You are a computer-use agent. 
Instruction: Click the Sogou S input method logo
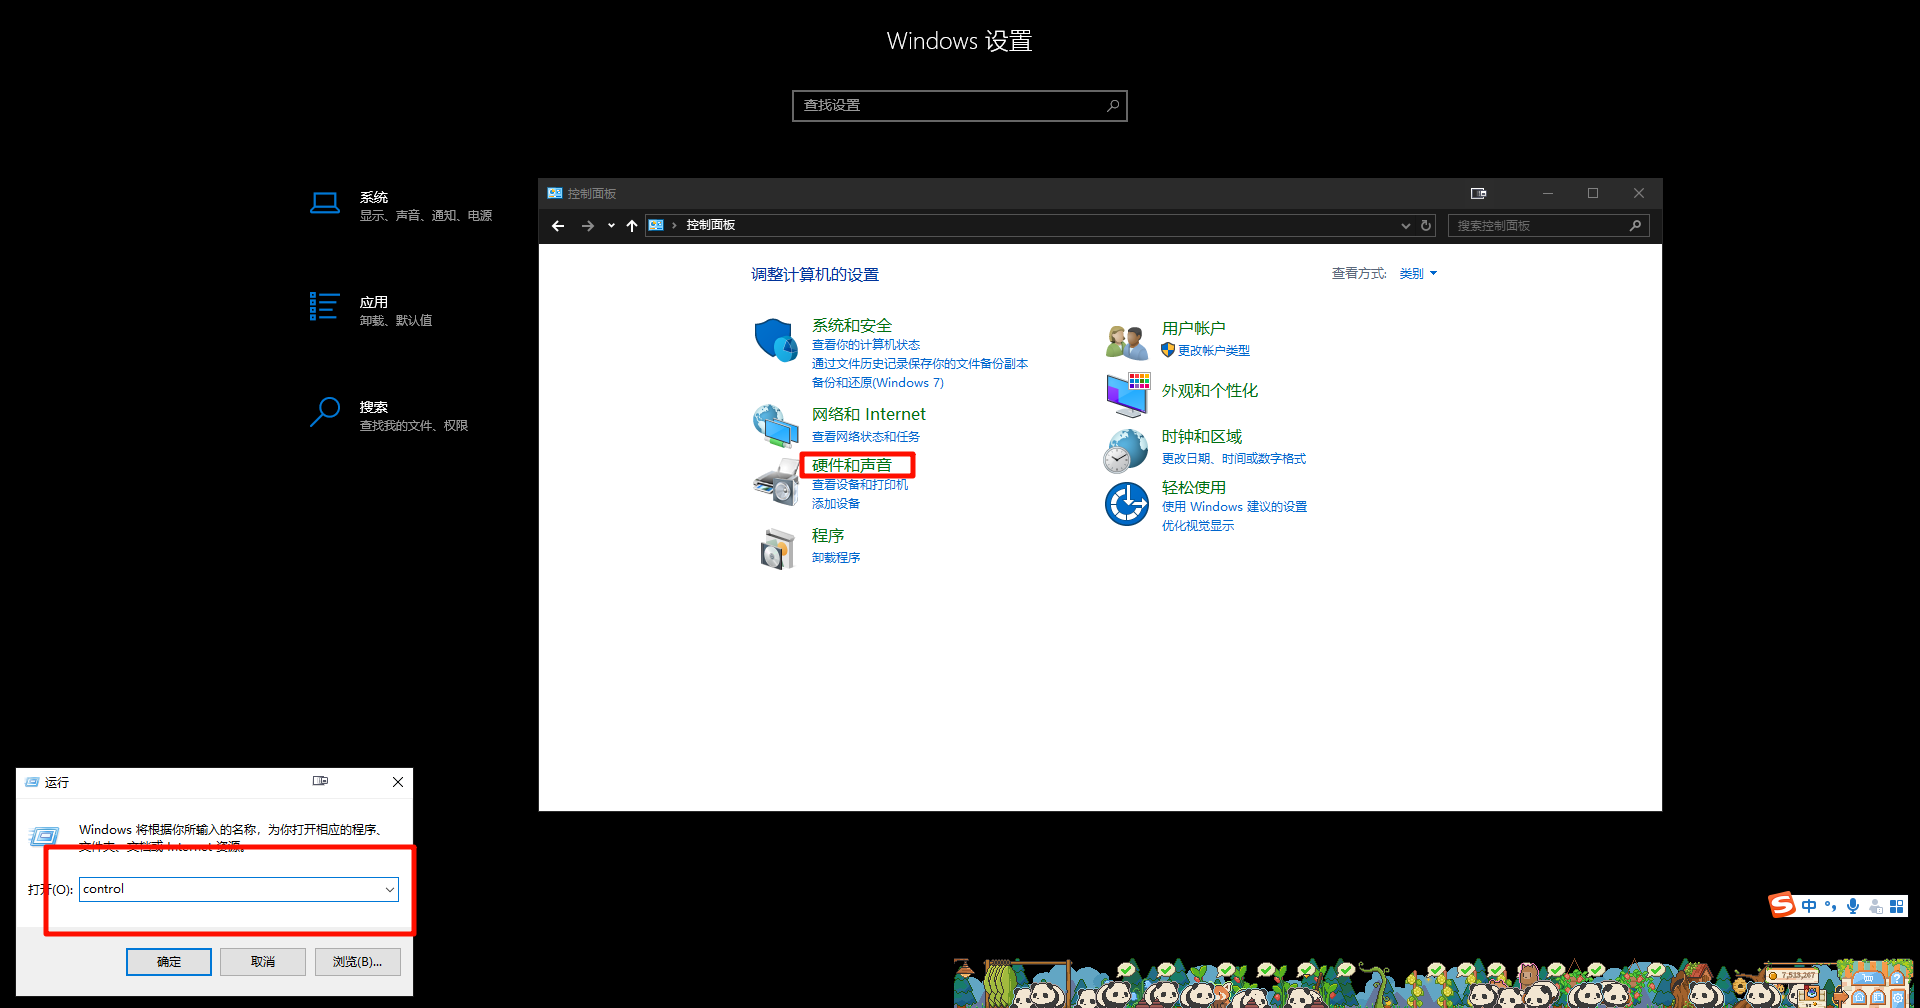pyautogui.click(x=1782, y=905)
